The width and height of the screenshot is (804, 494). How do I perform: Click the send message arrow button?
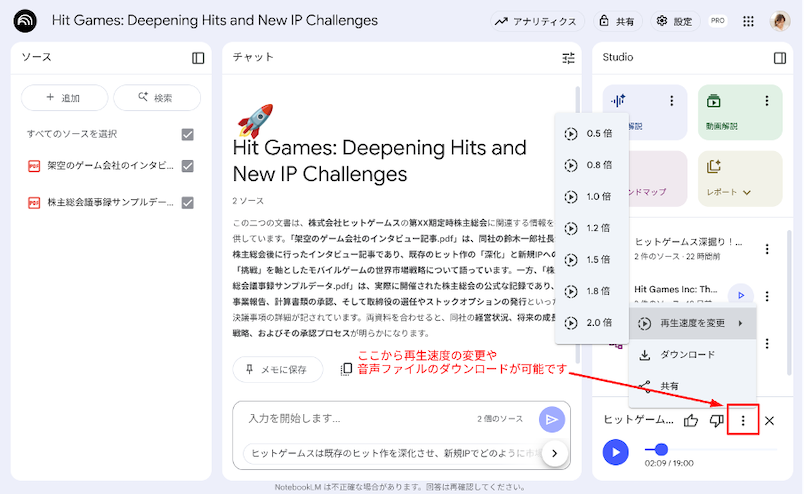(x=552, y=420)
